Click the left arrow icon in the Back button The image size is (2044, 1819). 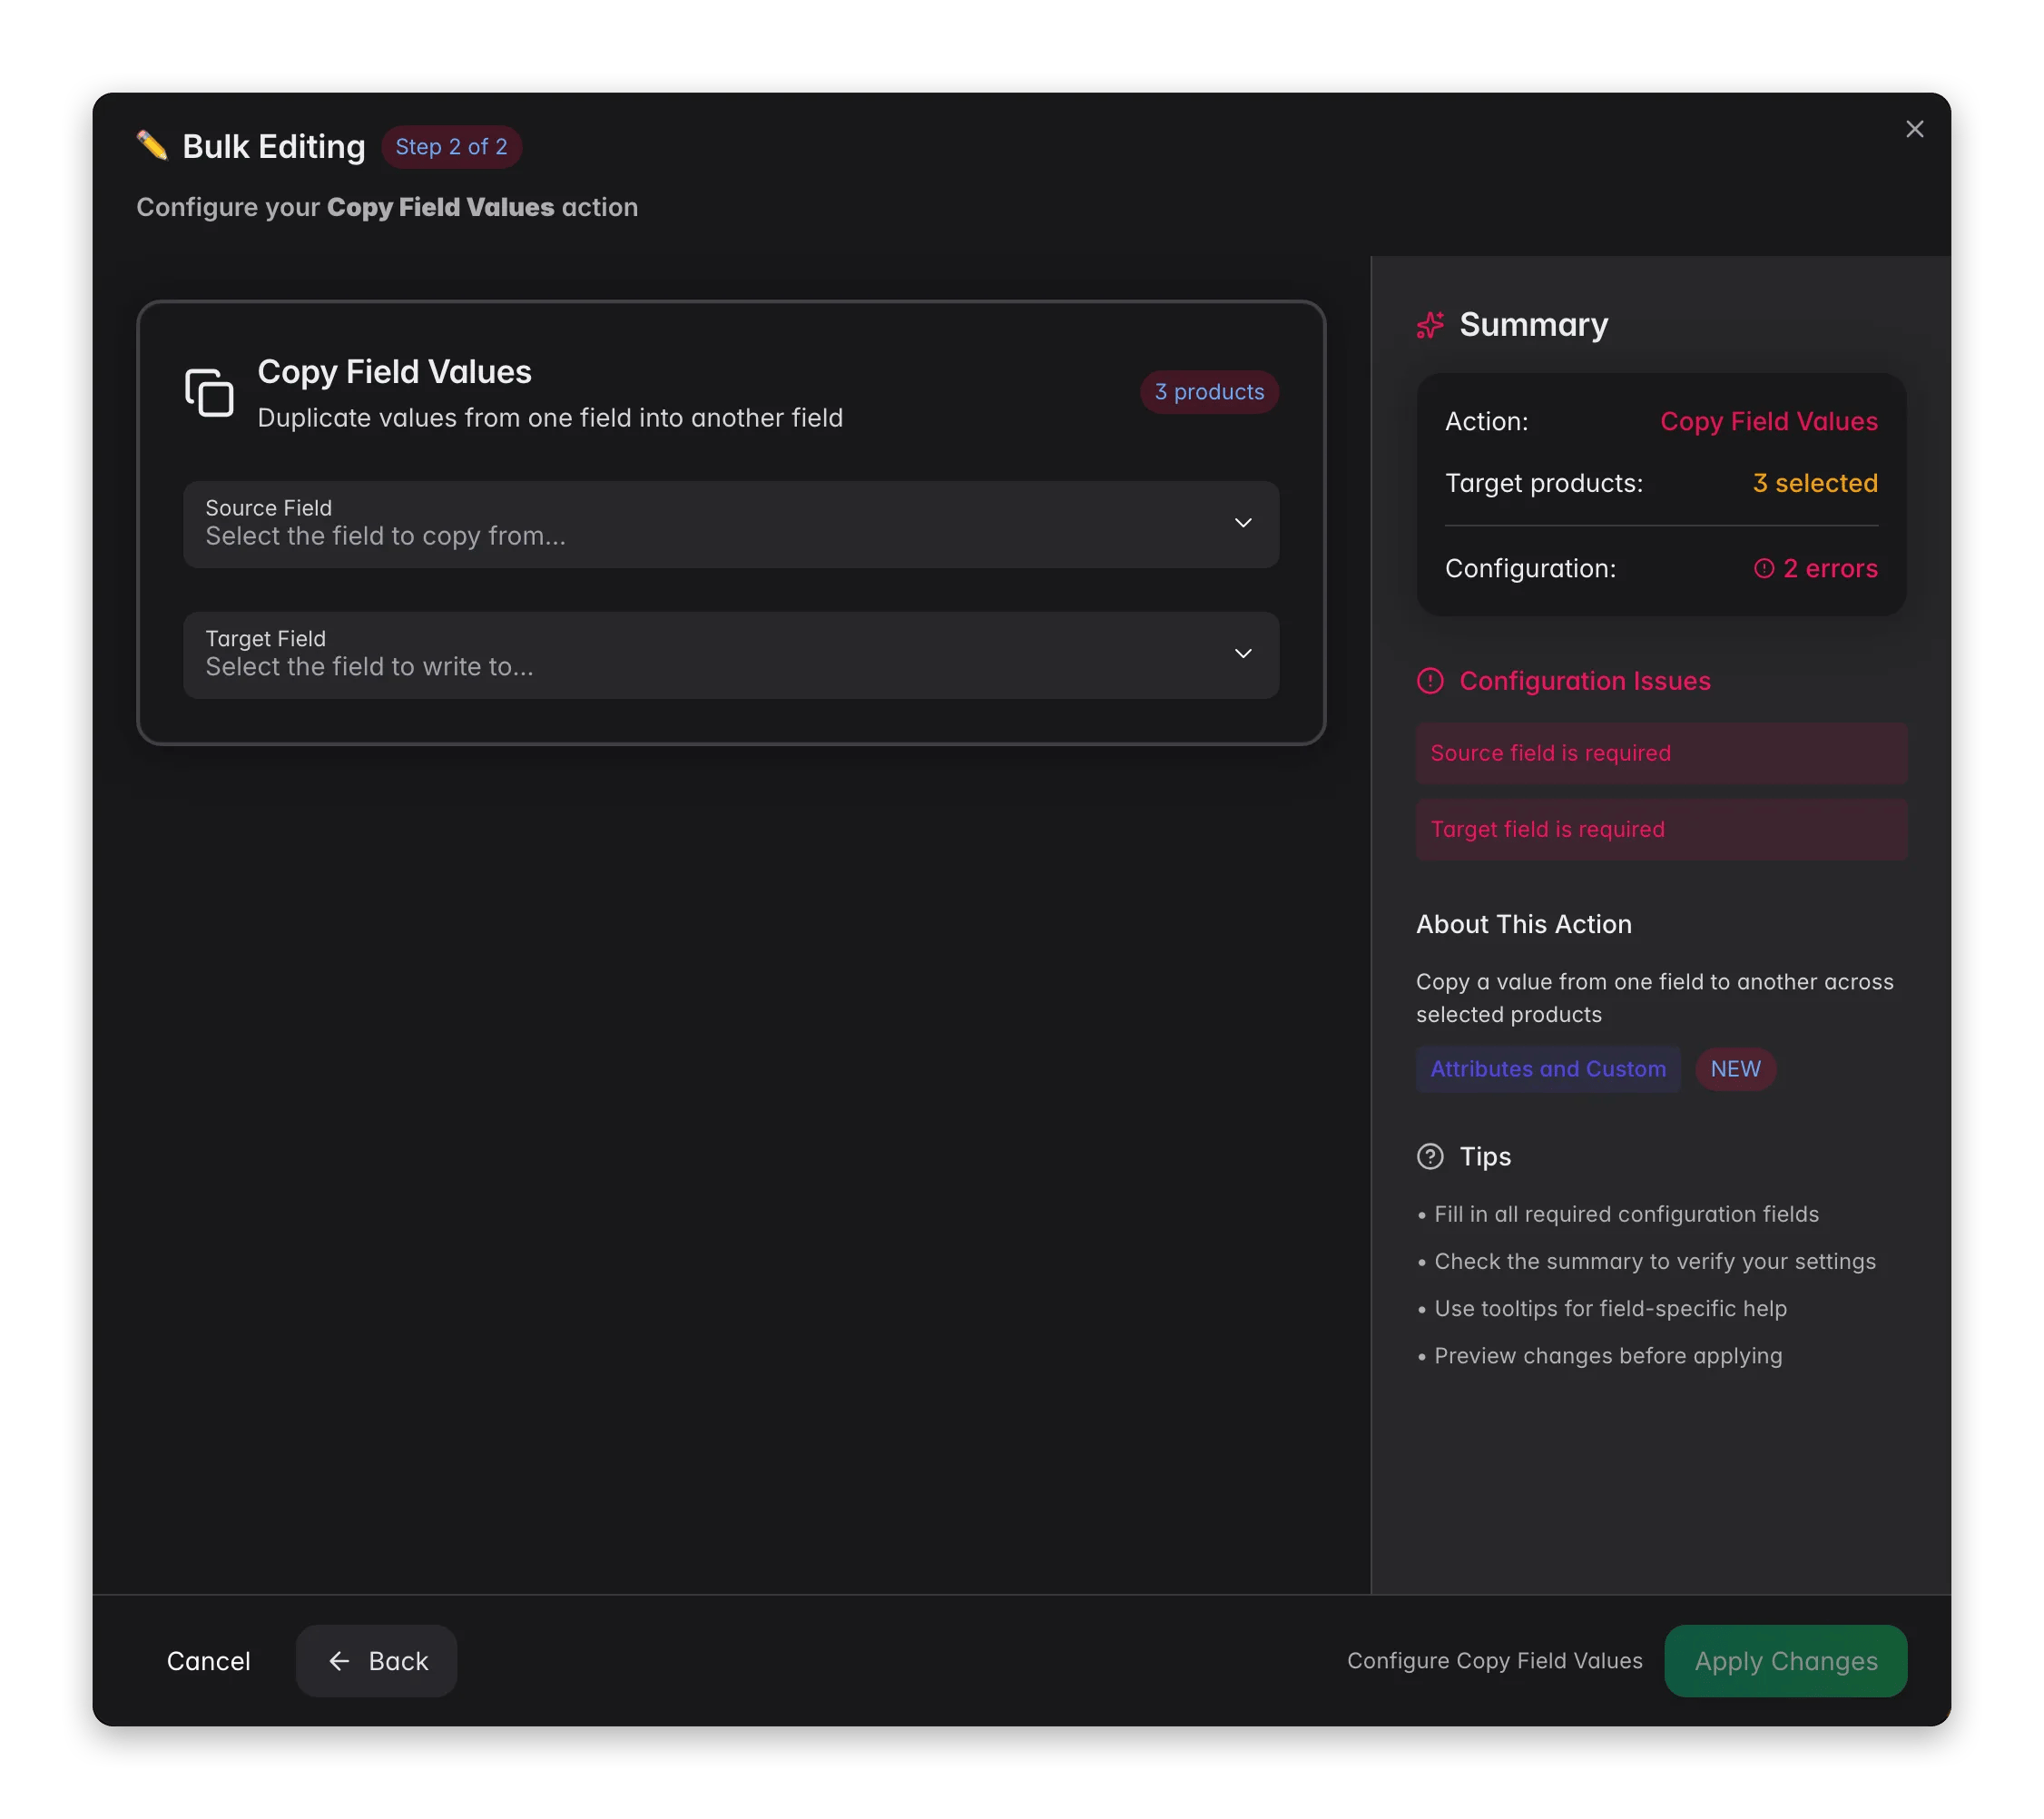pyautogui.click(x=339, y=1661)
